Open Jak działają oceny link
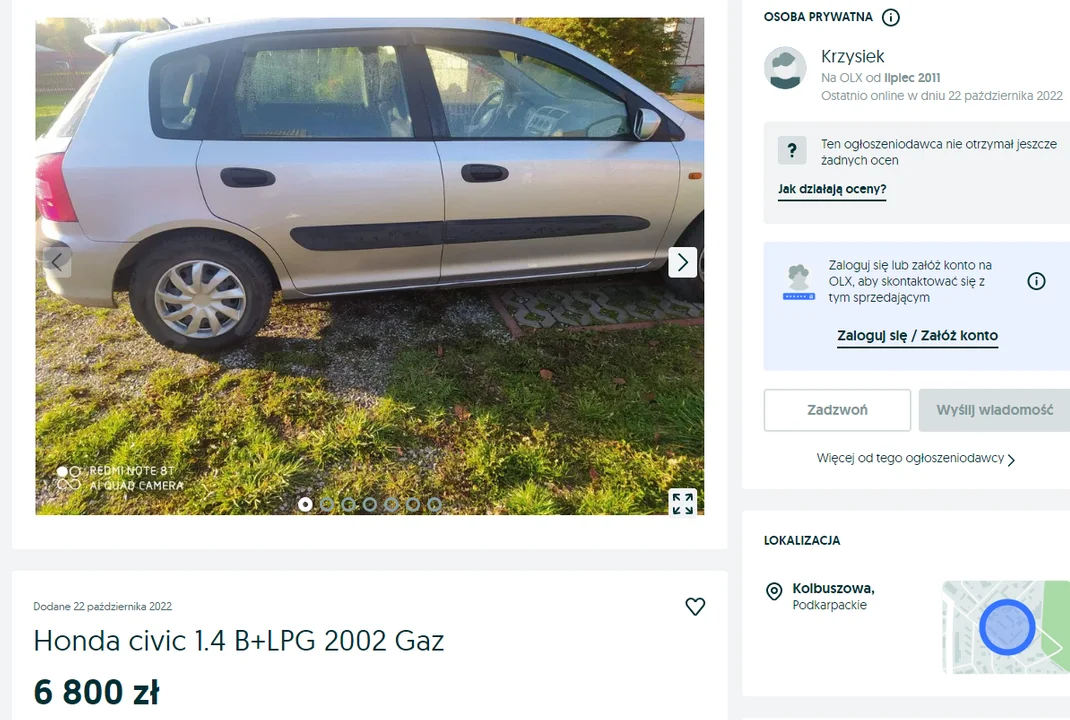This screenshot has width=1070, height=720. tap(832, 189)
